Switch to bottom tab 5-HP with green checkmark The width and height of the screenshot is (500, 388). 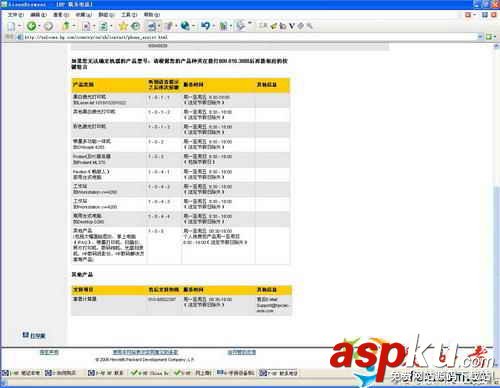pyautogui.click(x=193, y=373)
